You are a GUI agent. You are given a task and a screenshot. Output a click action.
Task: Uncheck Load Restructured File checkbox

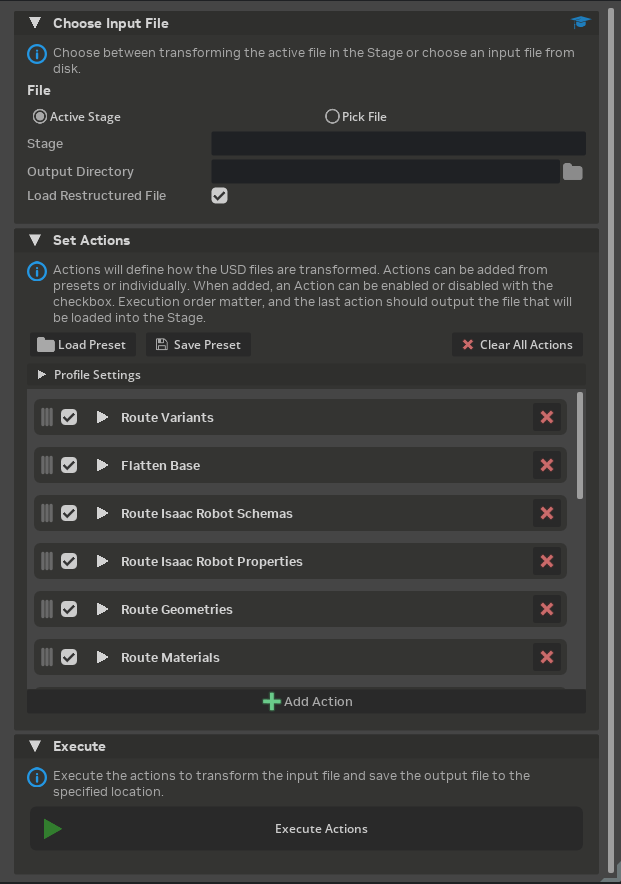[x=220, y=196]
